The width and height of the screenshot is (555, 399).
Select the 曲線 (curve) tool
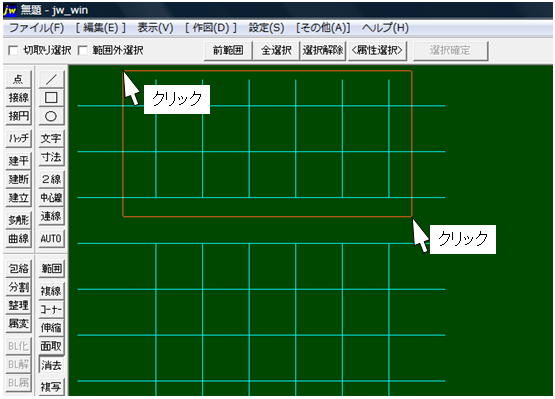tap(18, 239)
